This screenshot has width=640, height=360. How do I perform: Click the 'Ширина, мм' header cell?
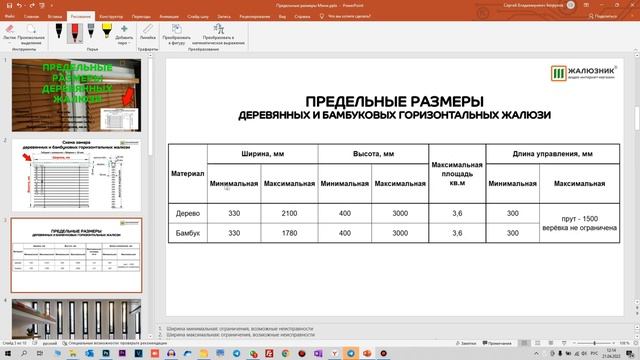[x=262, y=154]
